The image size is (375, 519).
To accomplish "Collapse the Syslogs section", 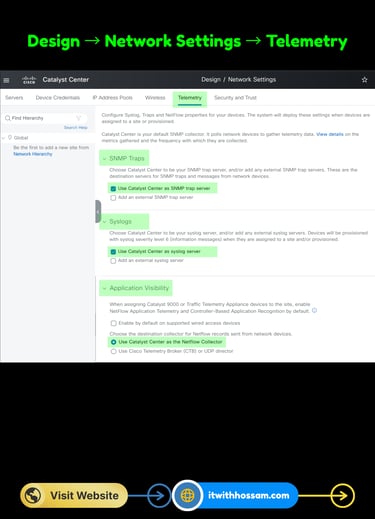I will [x=104, y=222].
